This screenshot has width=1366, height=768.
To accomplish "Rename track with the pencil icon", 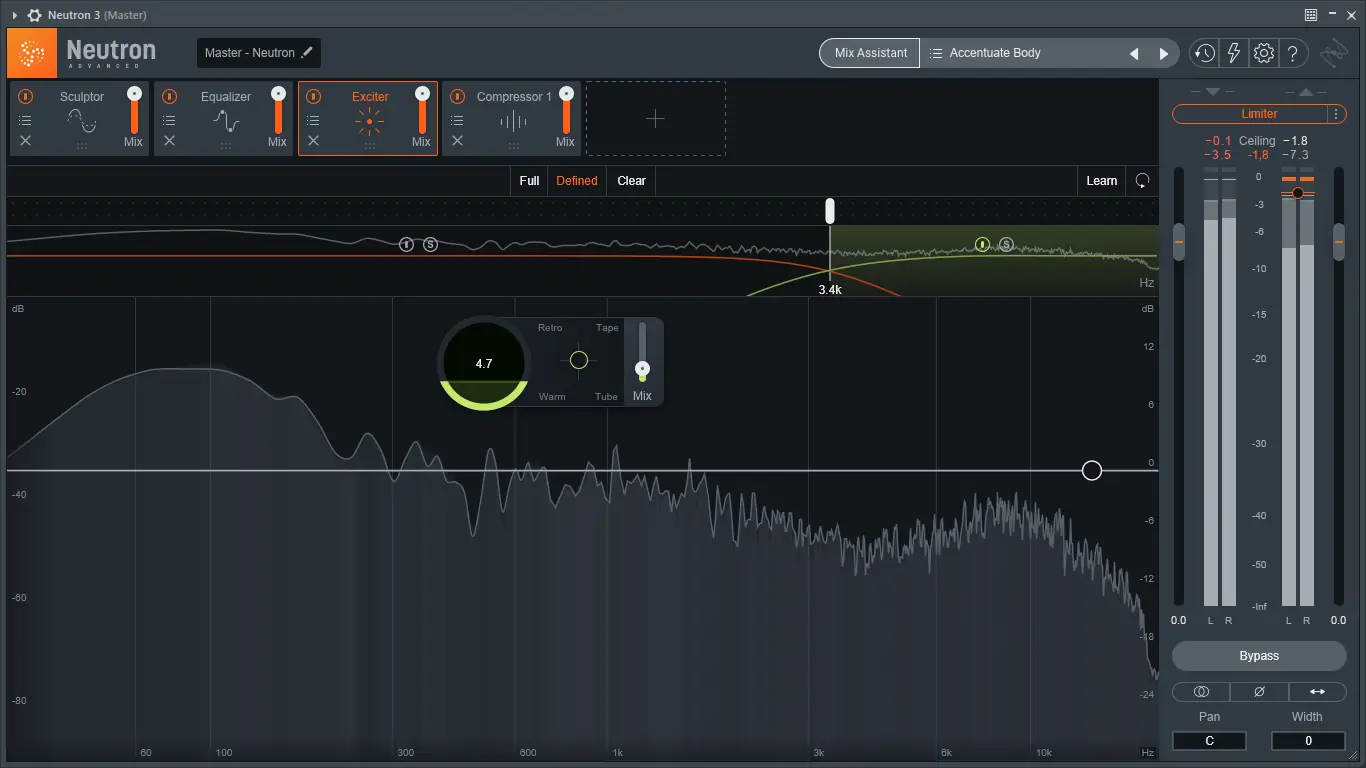I will pyautogui.click(x=307, y=52).
